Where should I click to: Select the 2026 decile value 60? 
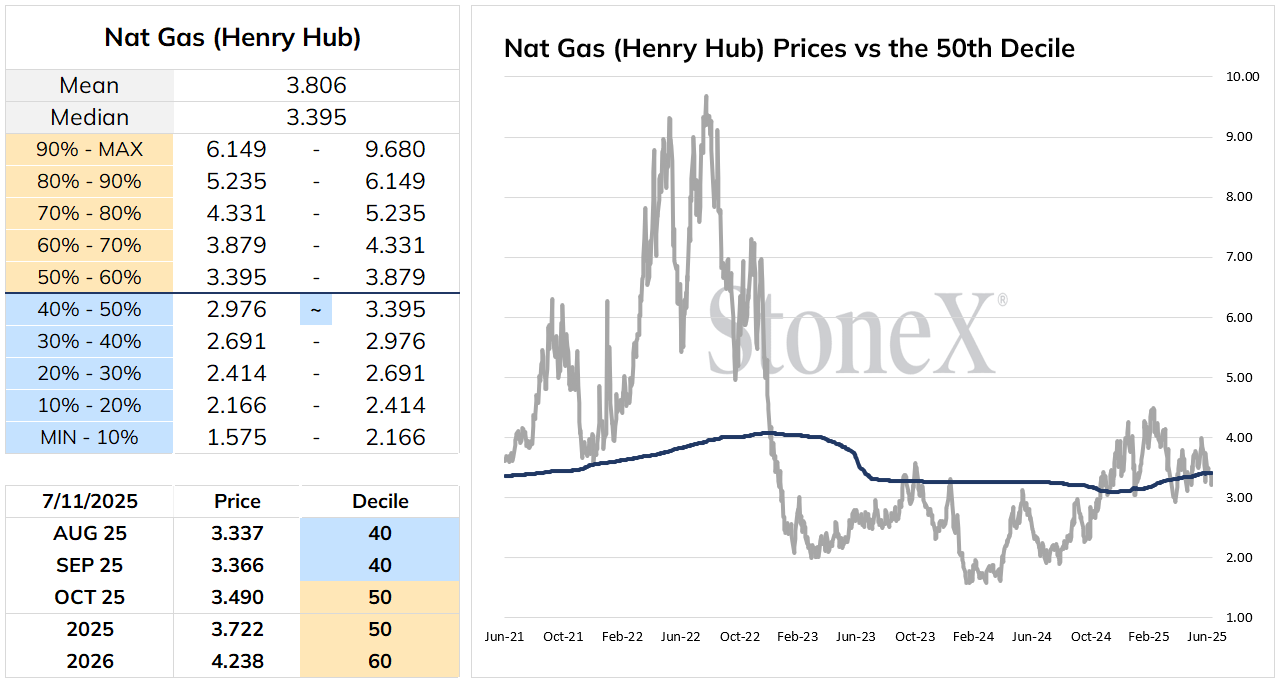pyautogui.click(x=380, y=661)
